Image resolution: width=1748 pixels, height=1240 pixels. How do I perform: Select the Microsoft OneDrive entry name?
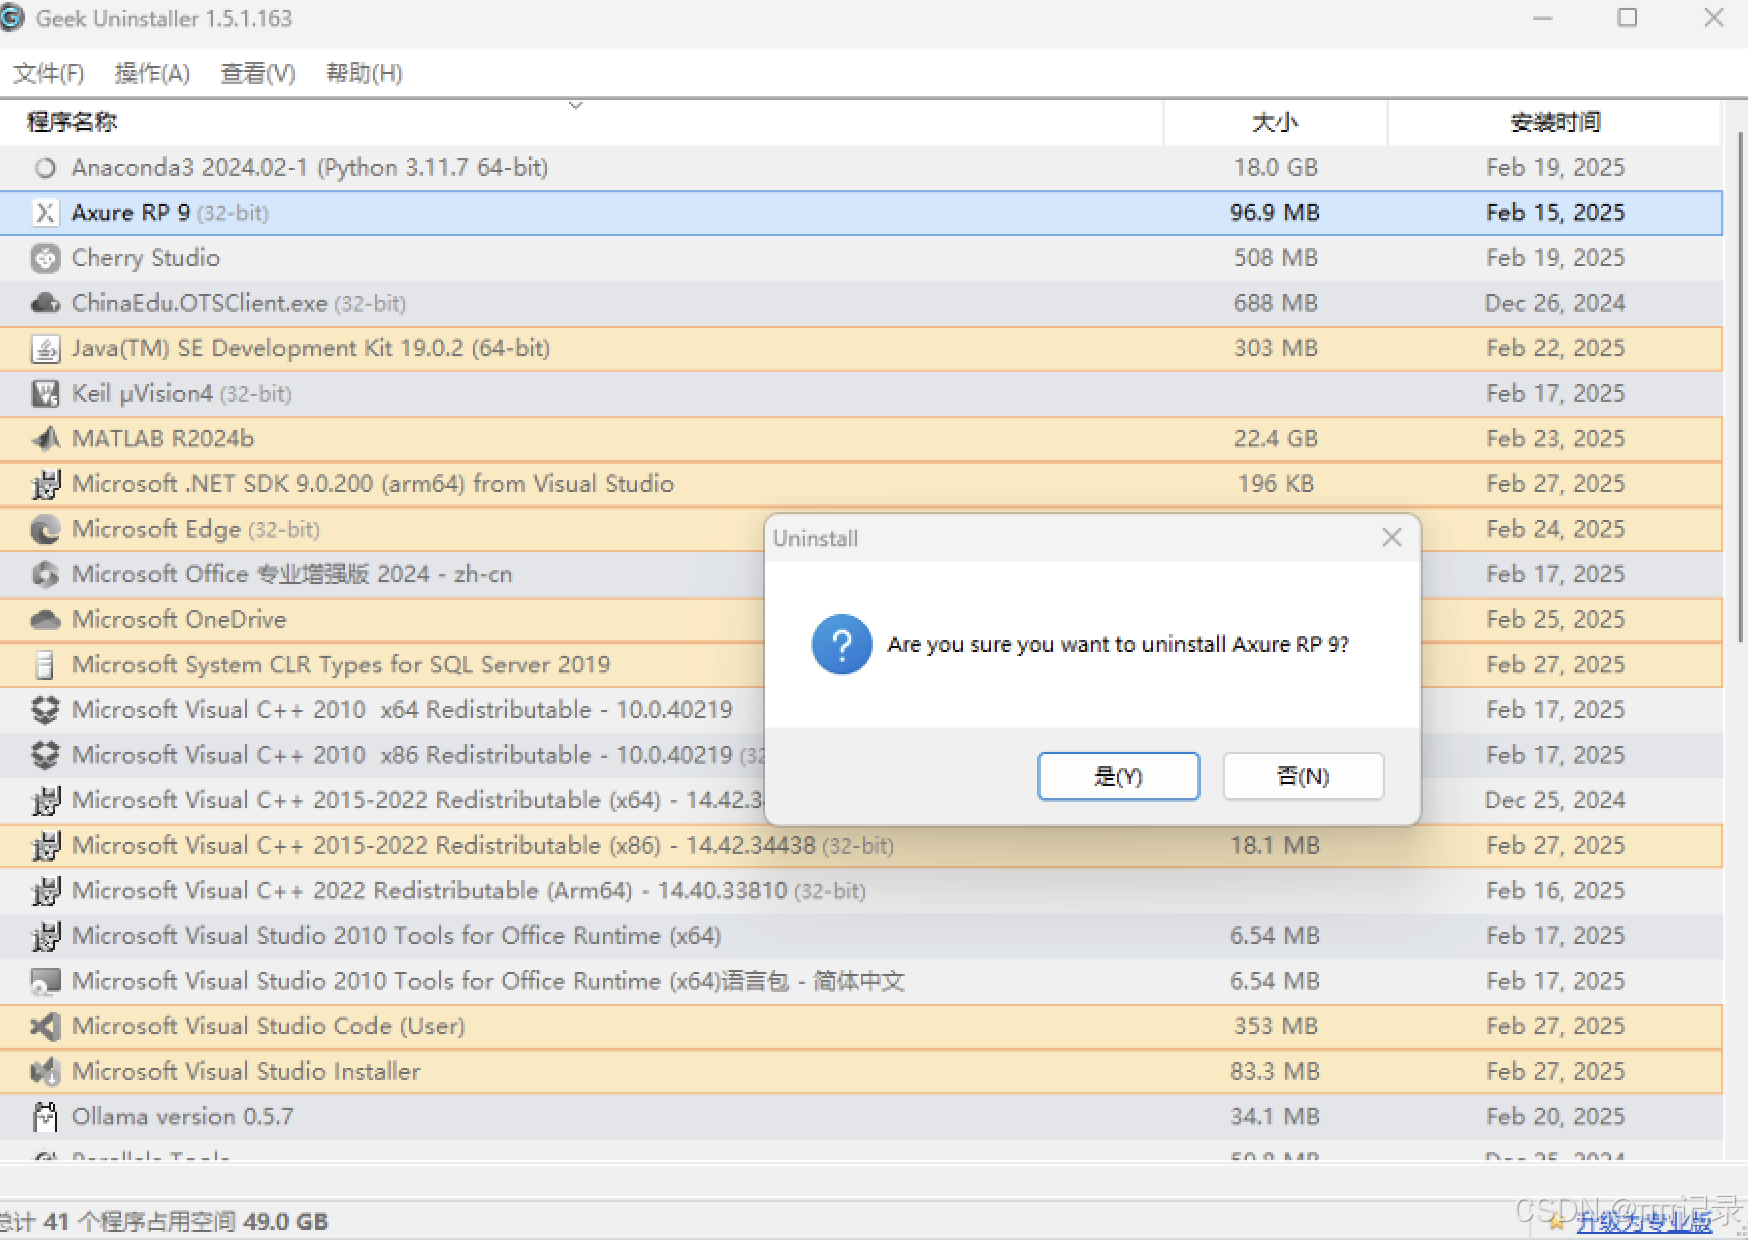coord(179,620)
